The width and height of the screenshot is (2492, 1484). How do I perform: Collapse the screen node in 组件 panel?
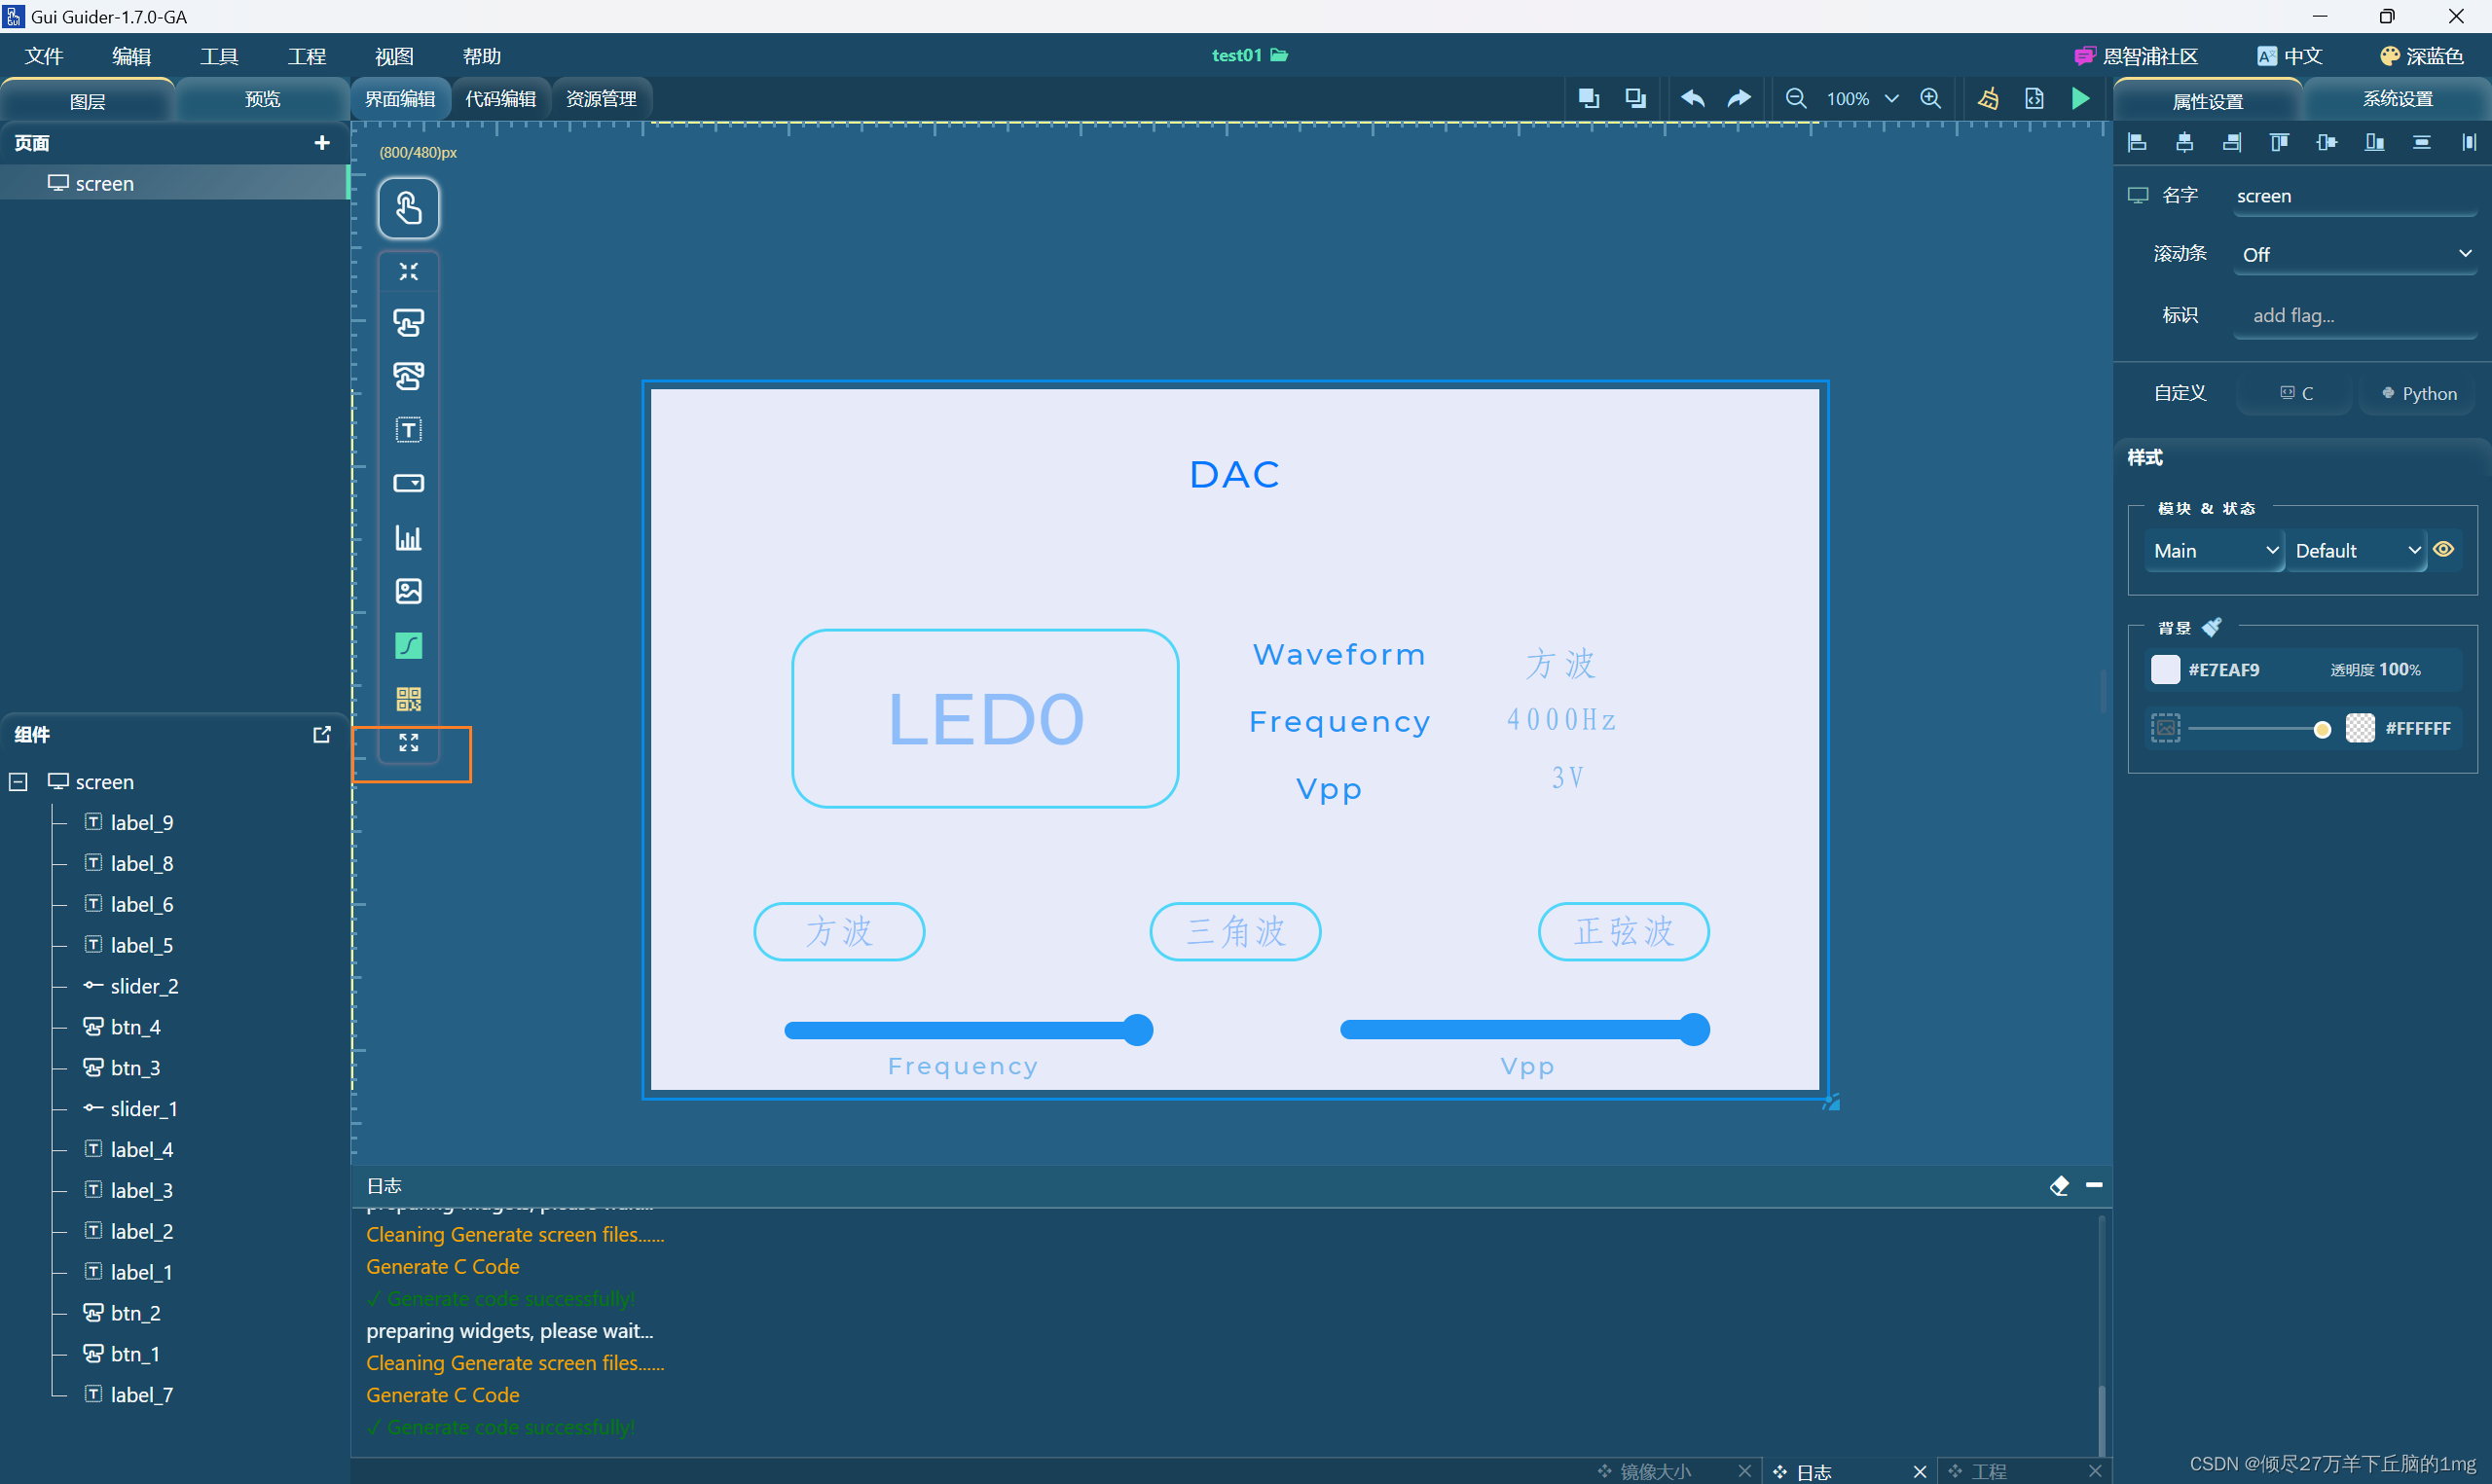tap(16, 781)
